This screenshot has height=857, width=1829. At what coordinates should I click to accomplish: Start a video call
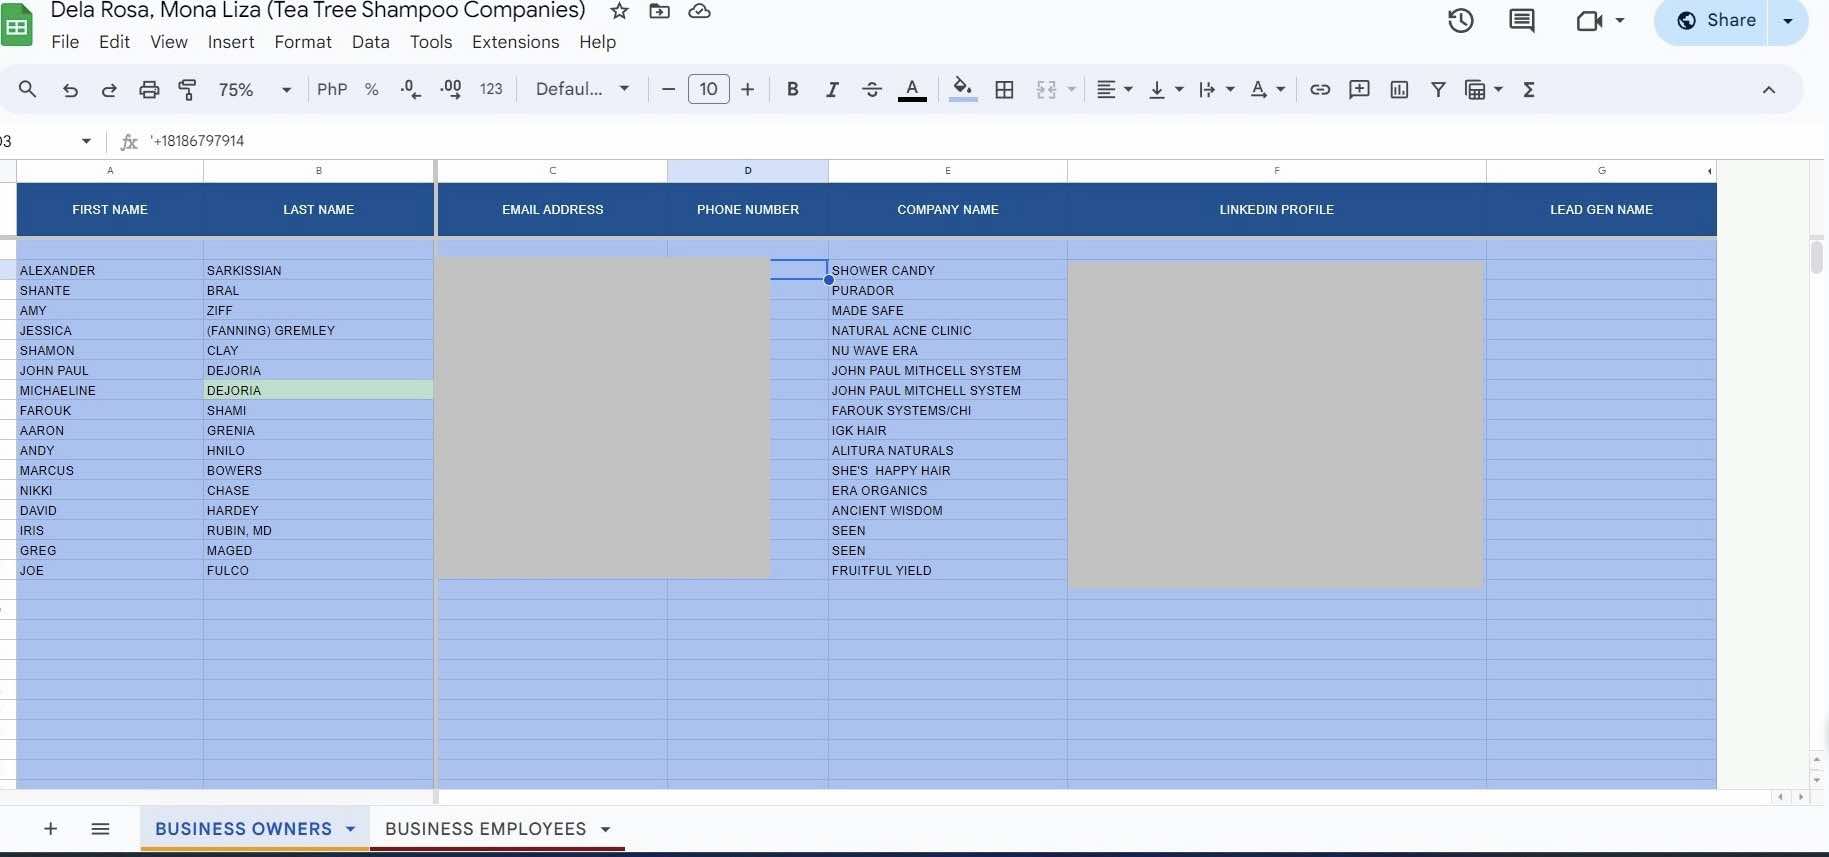click(1589, 20)
